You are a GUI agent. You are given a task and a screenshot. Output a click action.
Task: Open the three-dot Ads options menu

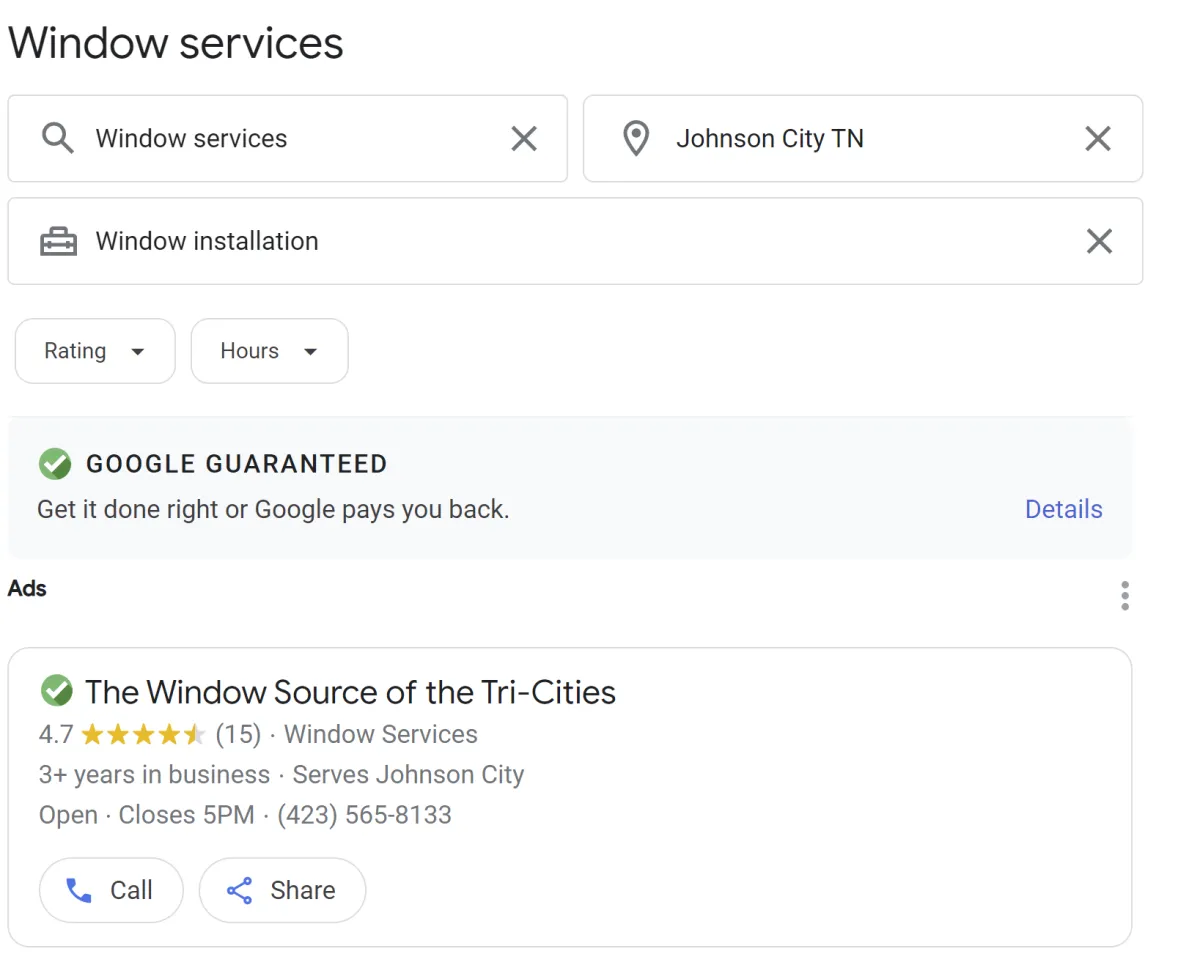[1125, 595]
